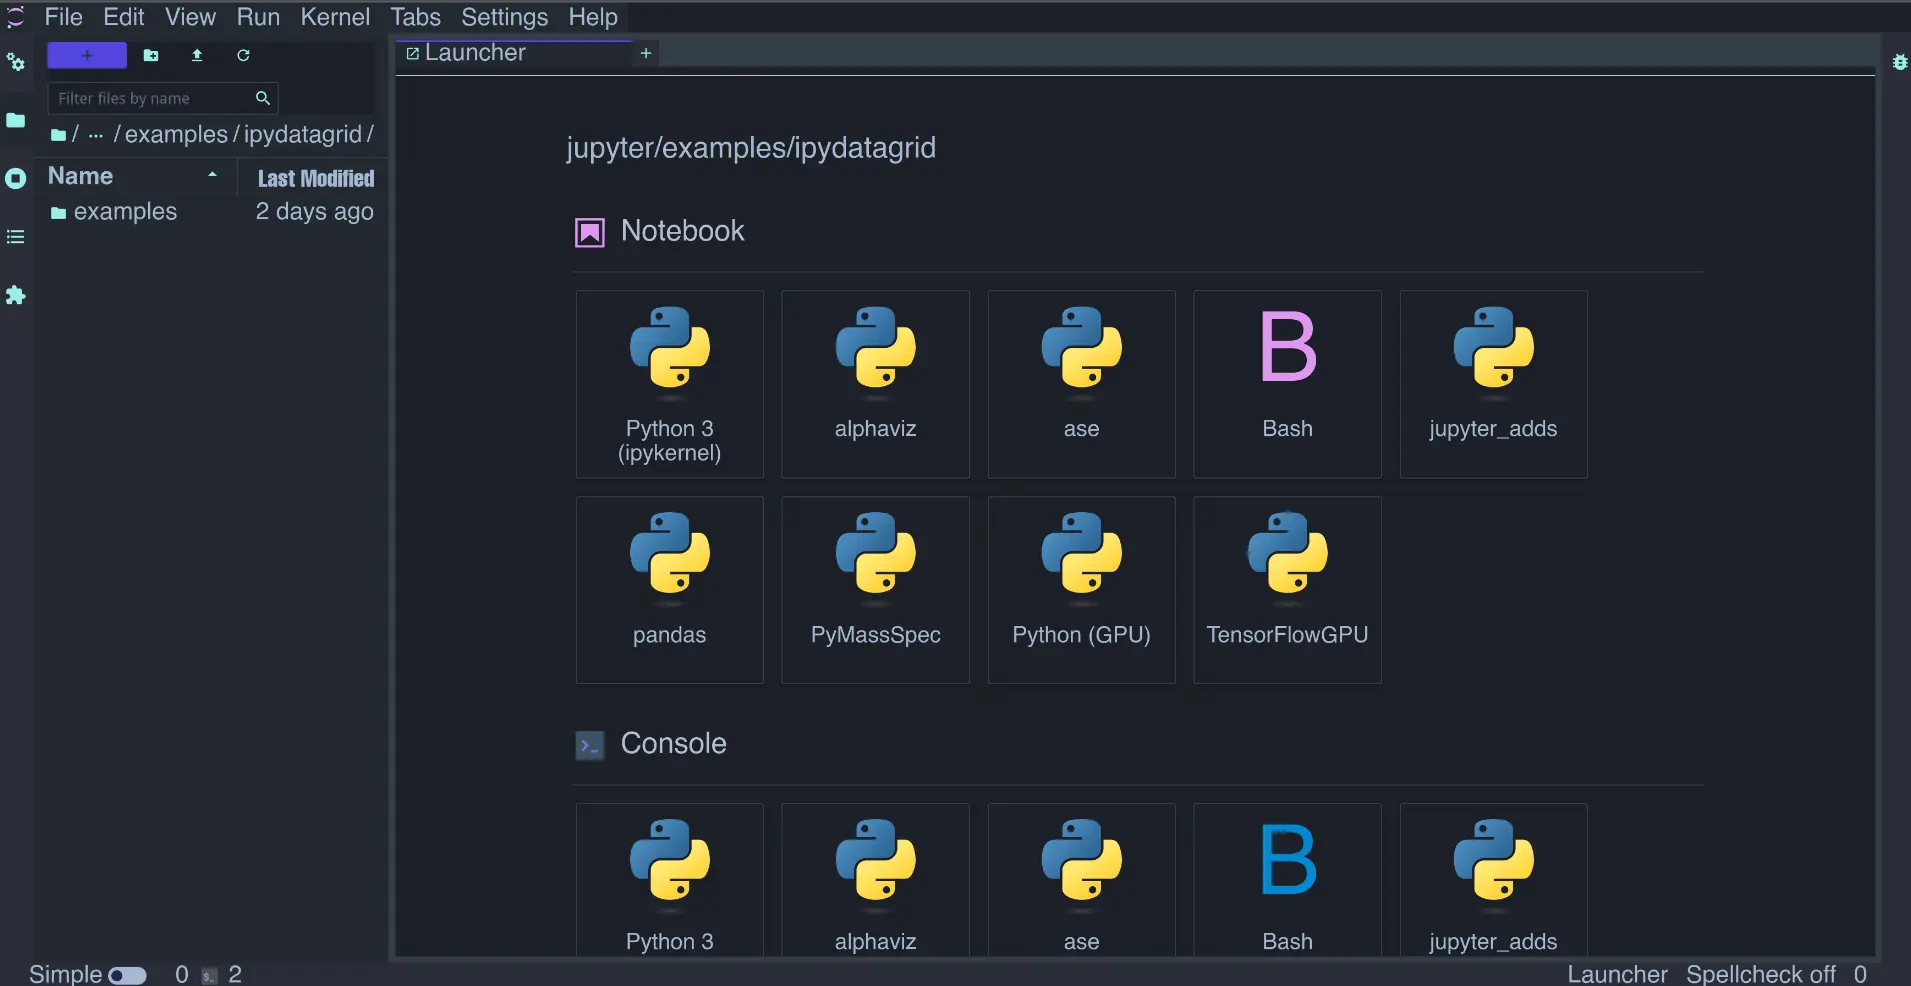Refresh the file list
Screen dimensions: 1911x986
243,55
